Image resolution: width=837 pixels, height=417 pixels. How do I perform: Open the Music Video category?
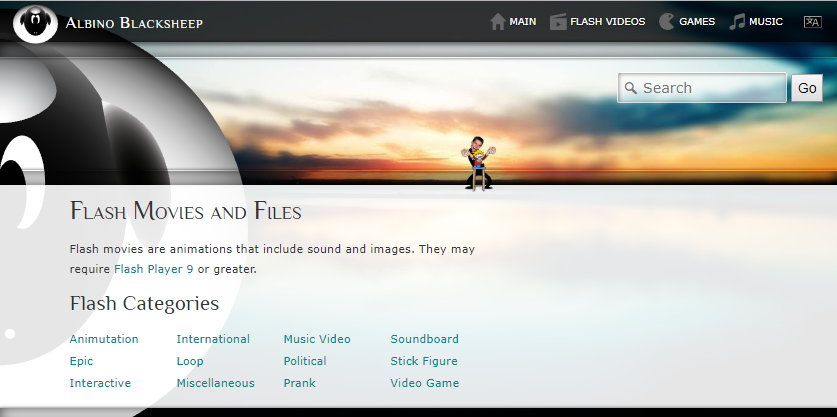317,339
